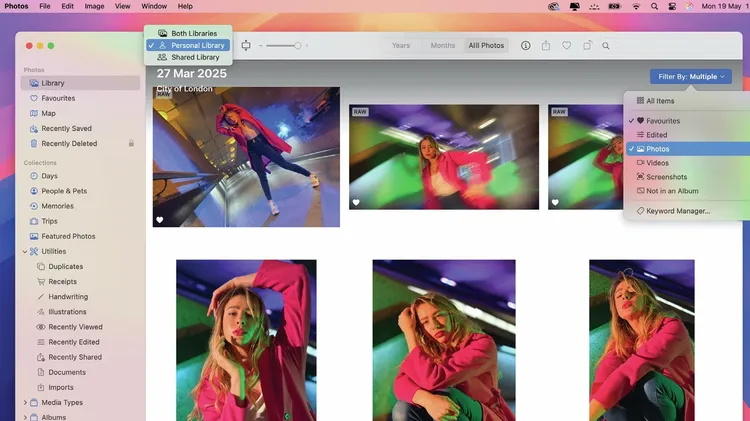
Task: Switch to the Months view tab
Action: pos(442,46)
